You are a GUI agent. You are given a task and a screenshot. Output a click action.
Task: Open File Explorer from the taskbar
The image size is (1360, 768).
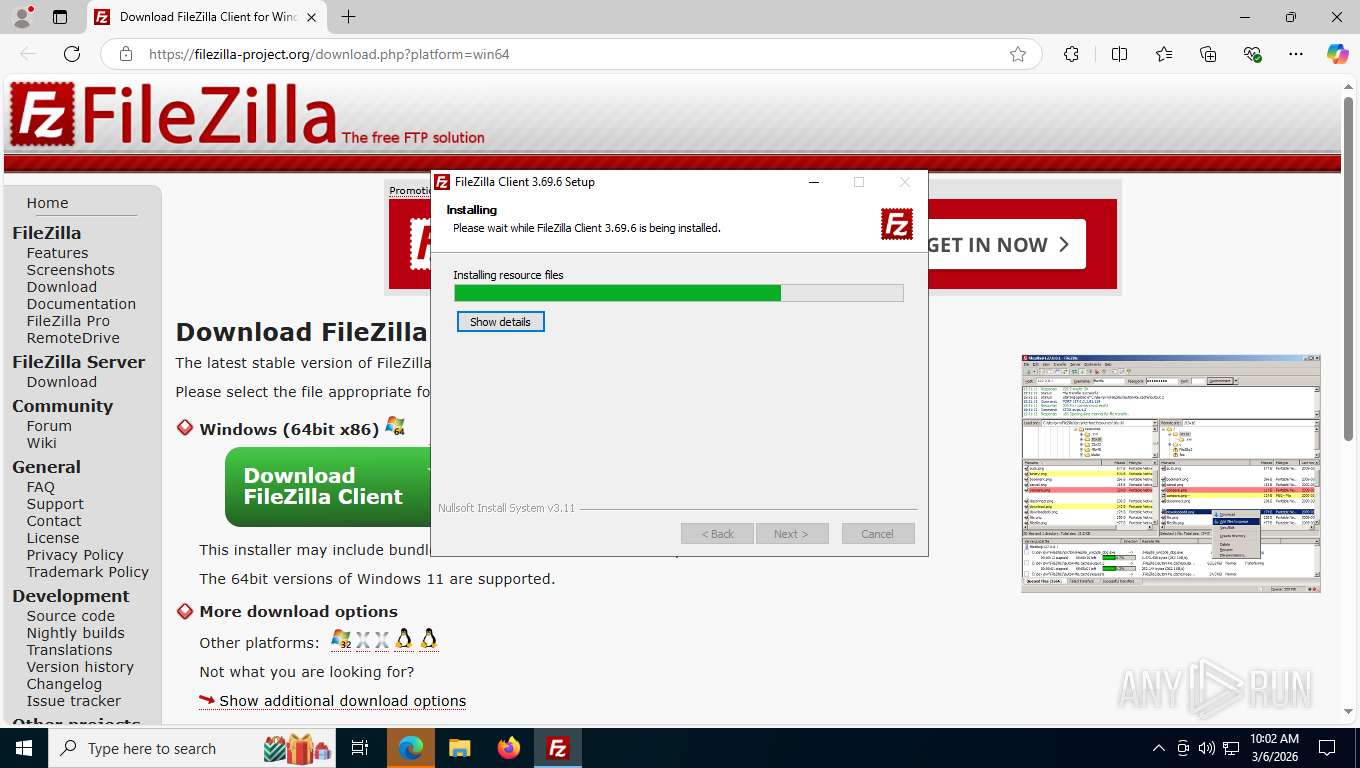pyautogui.click(x=460, y=748)
